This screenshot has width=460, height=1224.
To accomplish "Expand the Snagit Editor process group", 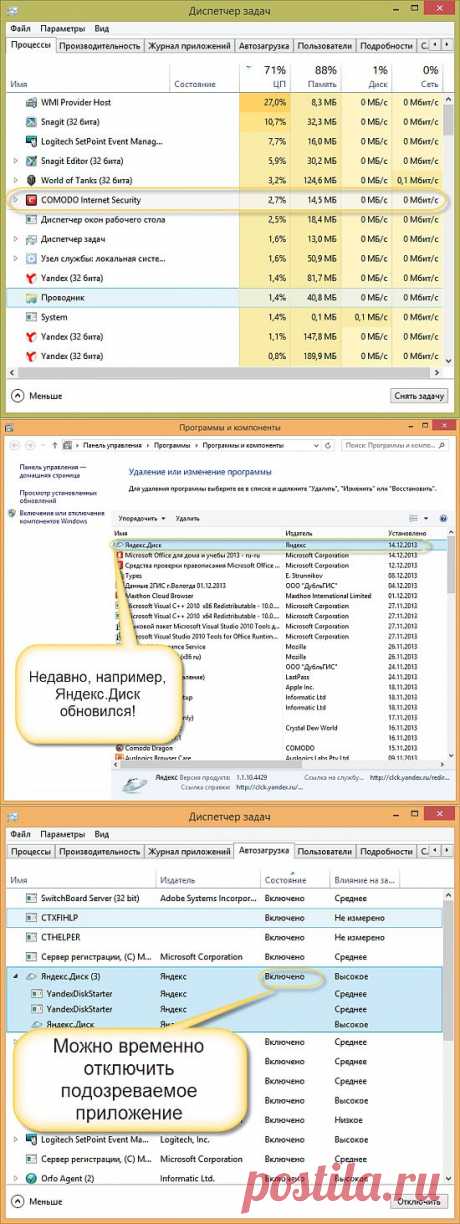I will click(15, 161).
